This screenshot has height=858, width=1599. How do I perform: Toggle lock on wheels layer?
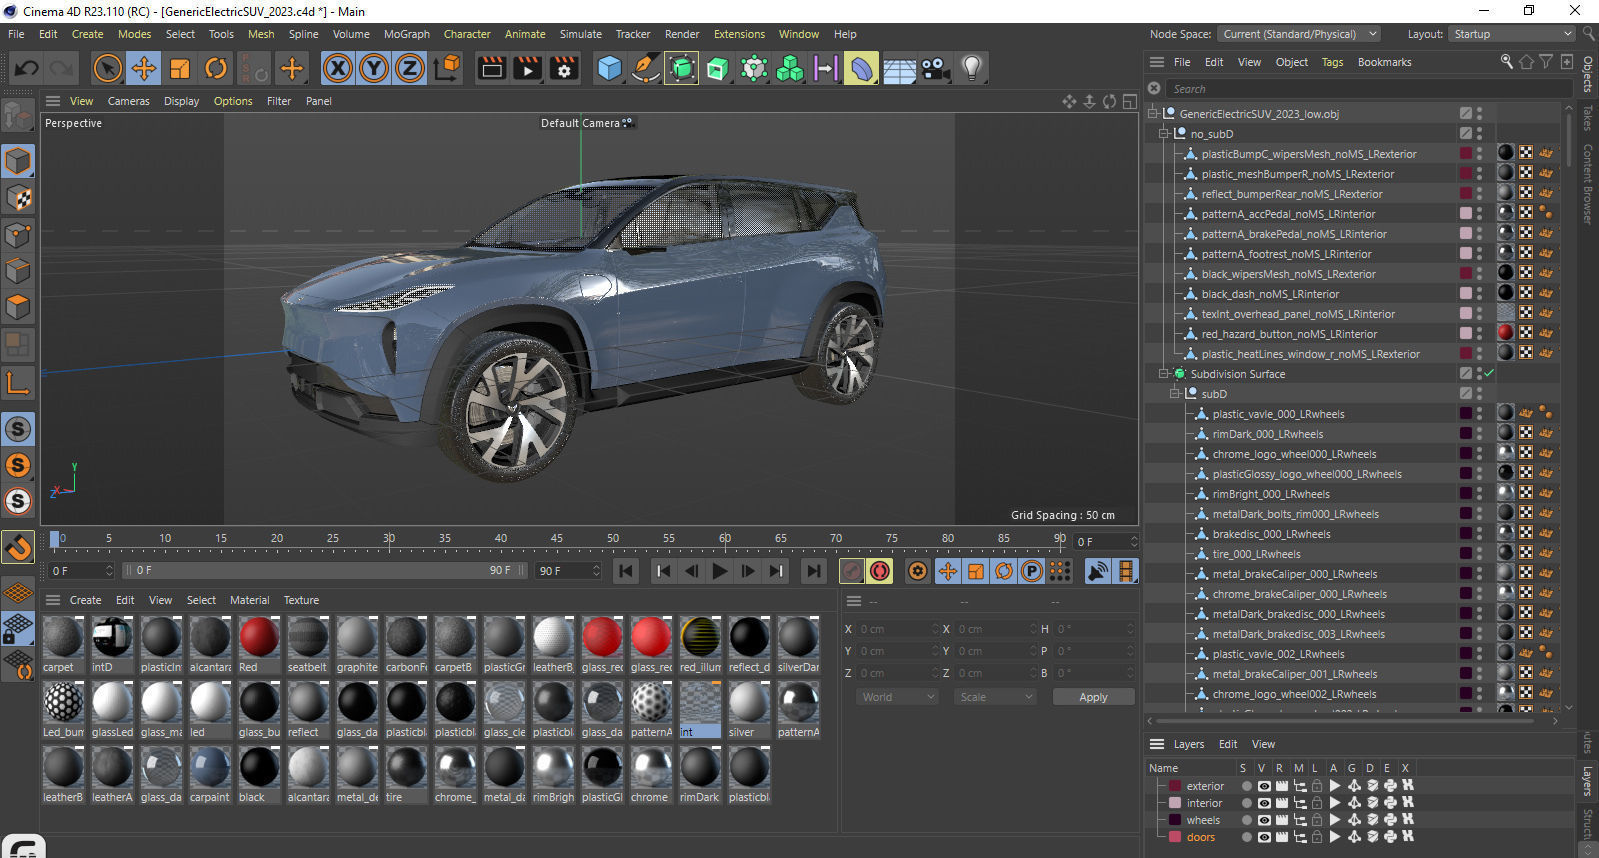pyautogui.click(x=1317, y=820)
